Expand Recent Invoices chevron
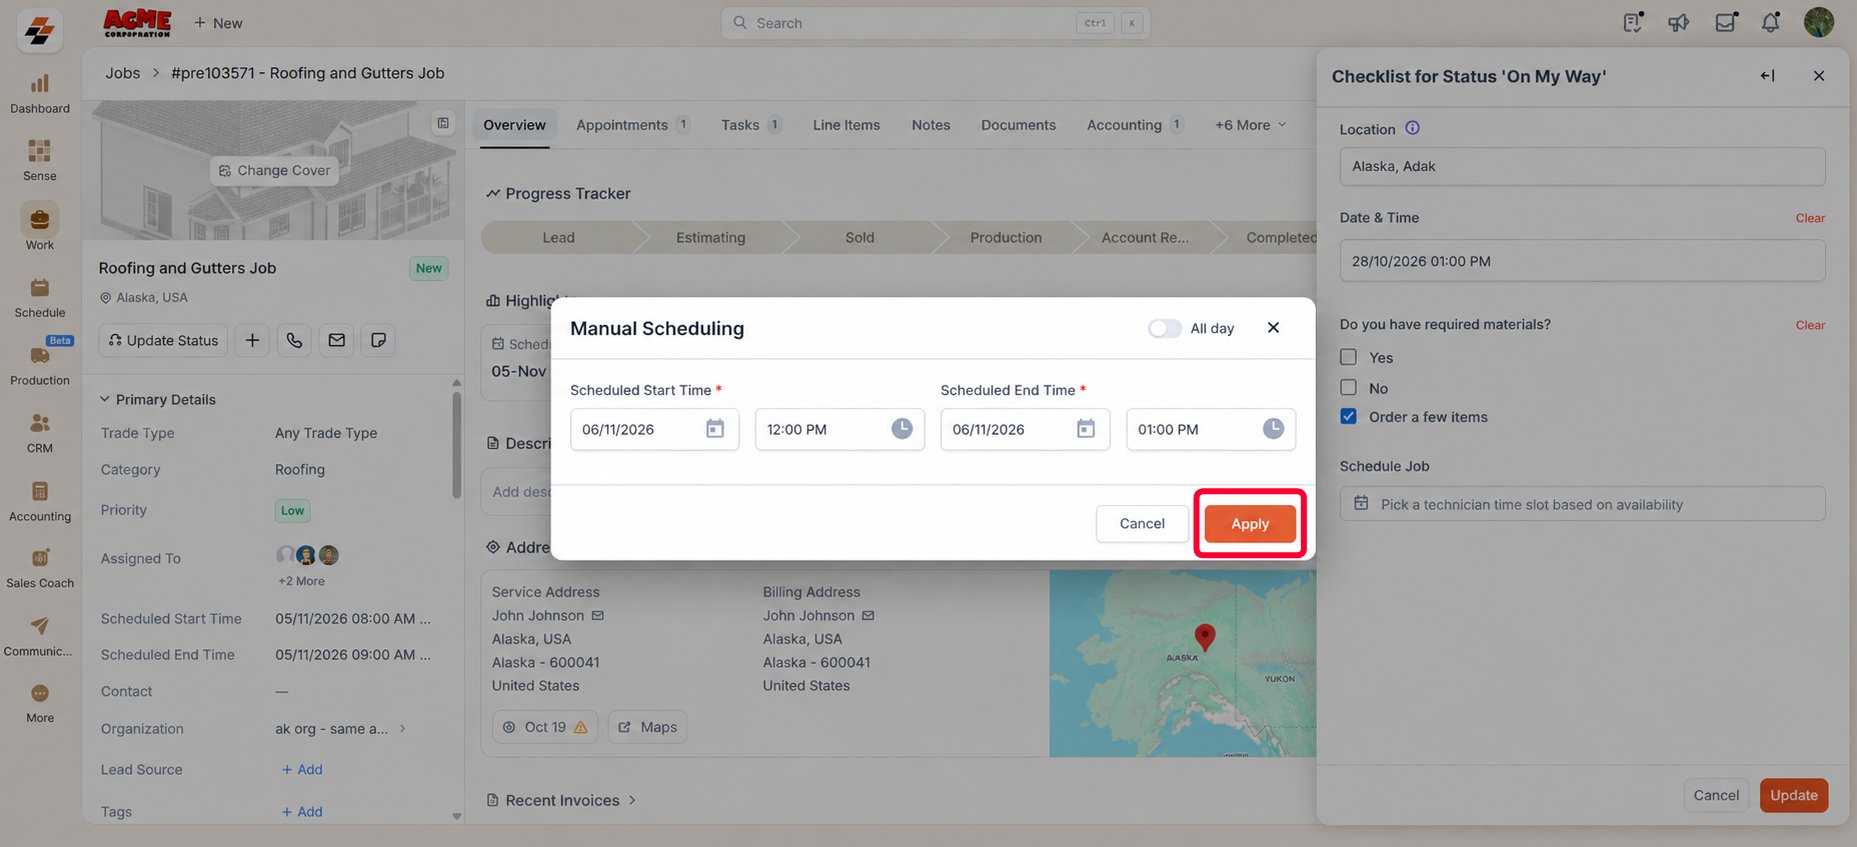Viewport: 1857px width, 847px height. point(632,800)
